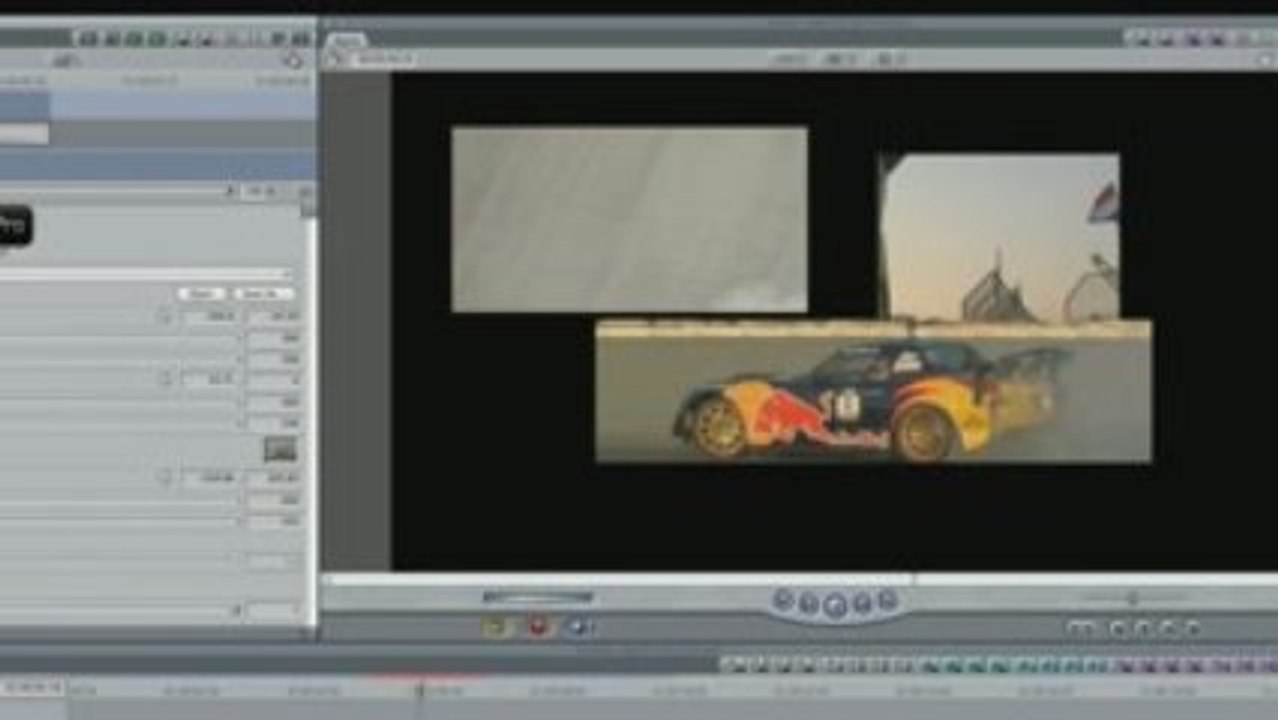Click the blue Replace edit button

580,627
